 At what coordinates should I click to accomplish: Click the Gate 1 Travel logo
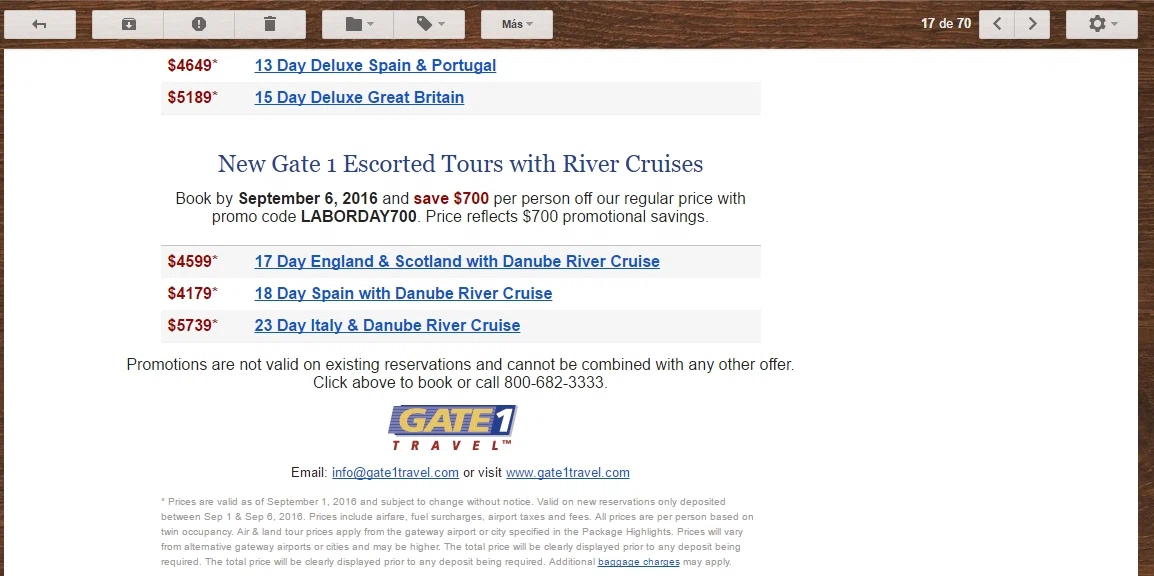(453, 427)
